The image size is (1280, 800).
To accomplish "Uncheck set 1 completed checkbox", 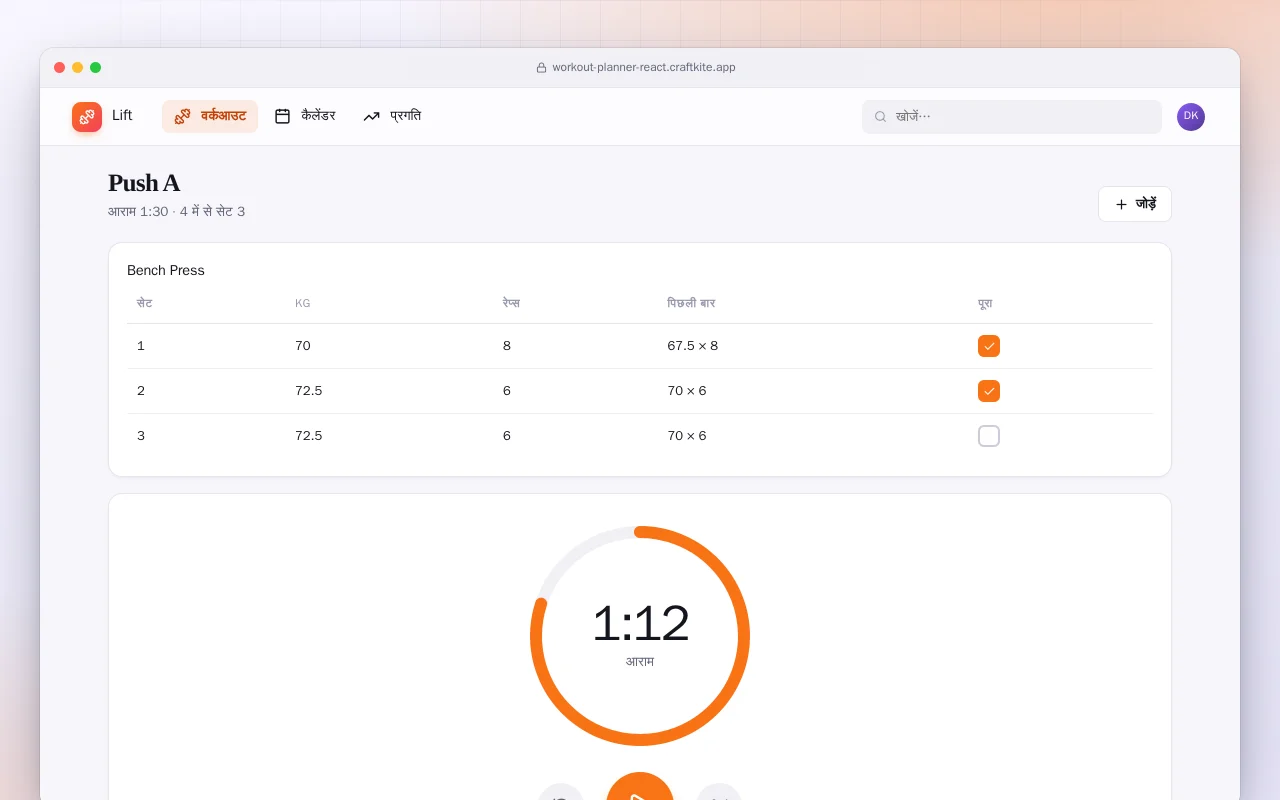I will coord(989,346).
